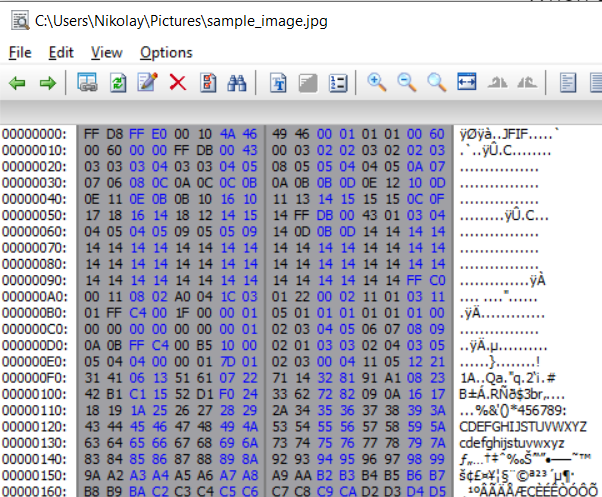Click the green back arrow icon
This screenshot has width=602, height=497.
[x=17, y=83]
